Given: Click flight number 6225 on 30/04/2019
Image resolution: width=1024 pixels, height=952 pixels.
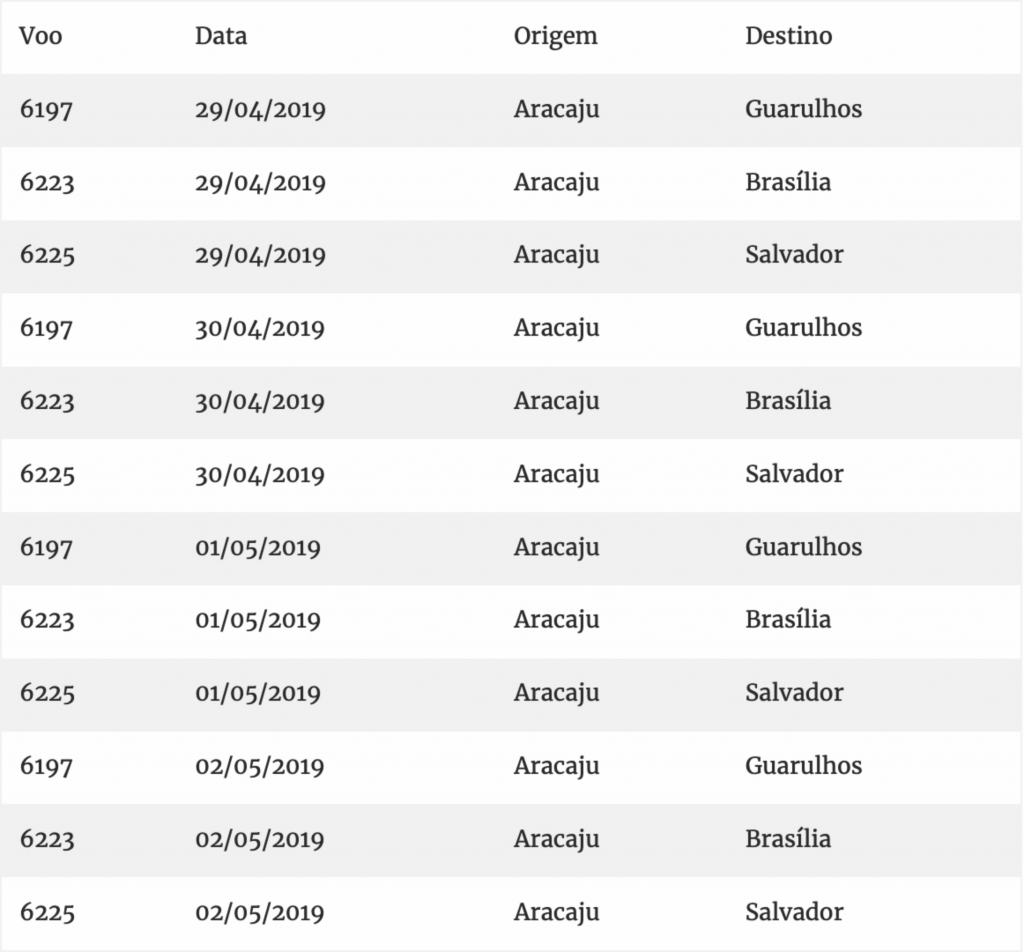Looking at the screenshot, I should (47, 474).
